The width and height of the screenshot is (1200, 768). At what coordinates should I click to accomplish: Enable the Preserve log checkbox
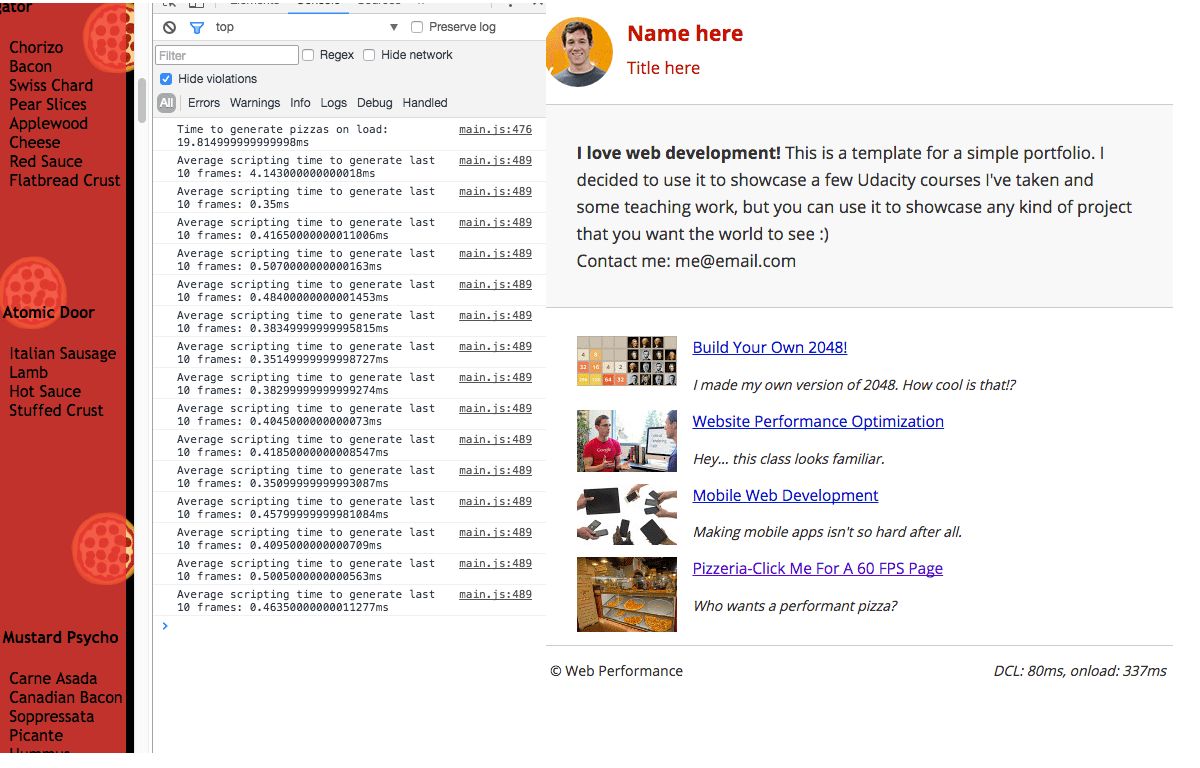coord(417,27)
